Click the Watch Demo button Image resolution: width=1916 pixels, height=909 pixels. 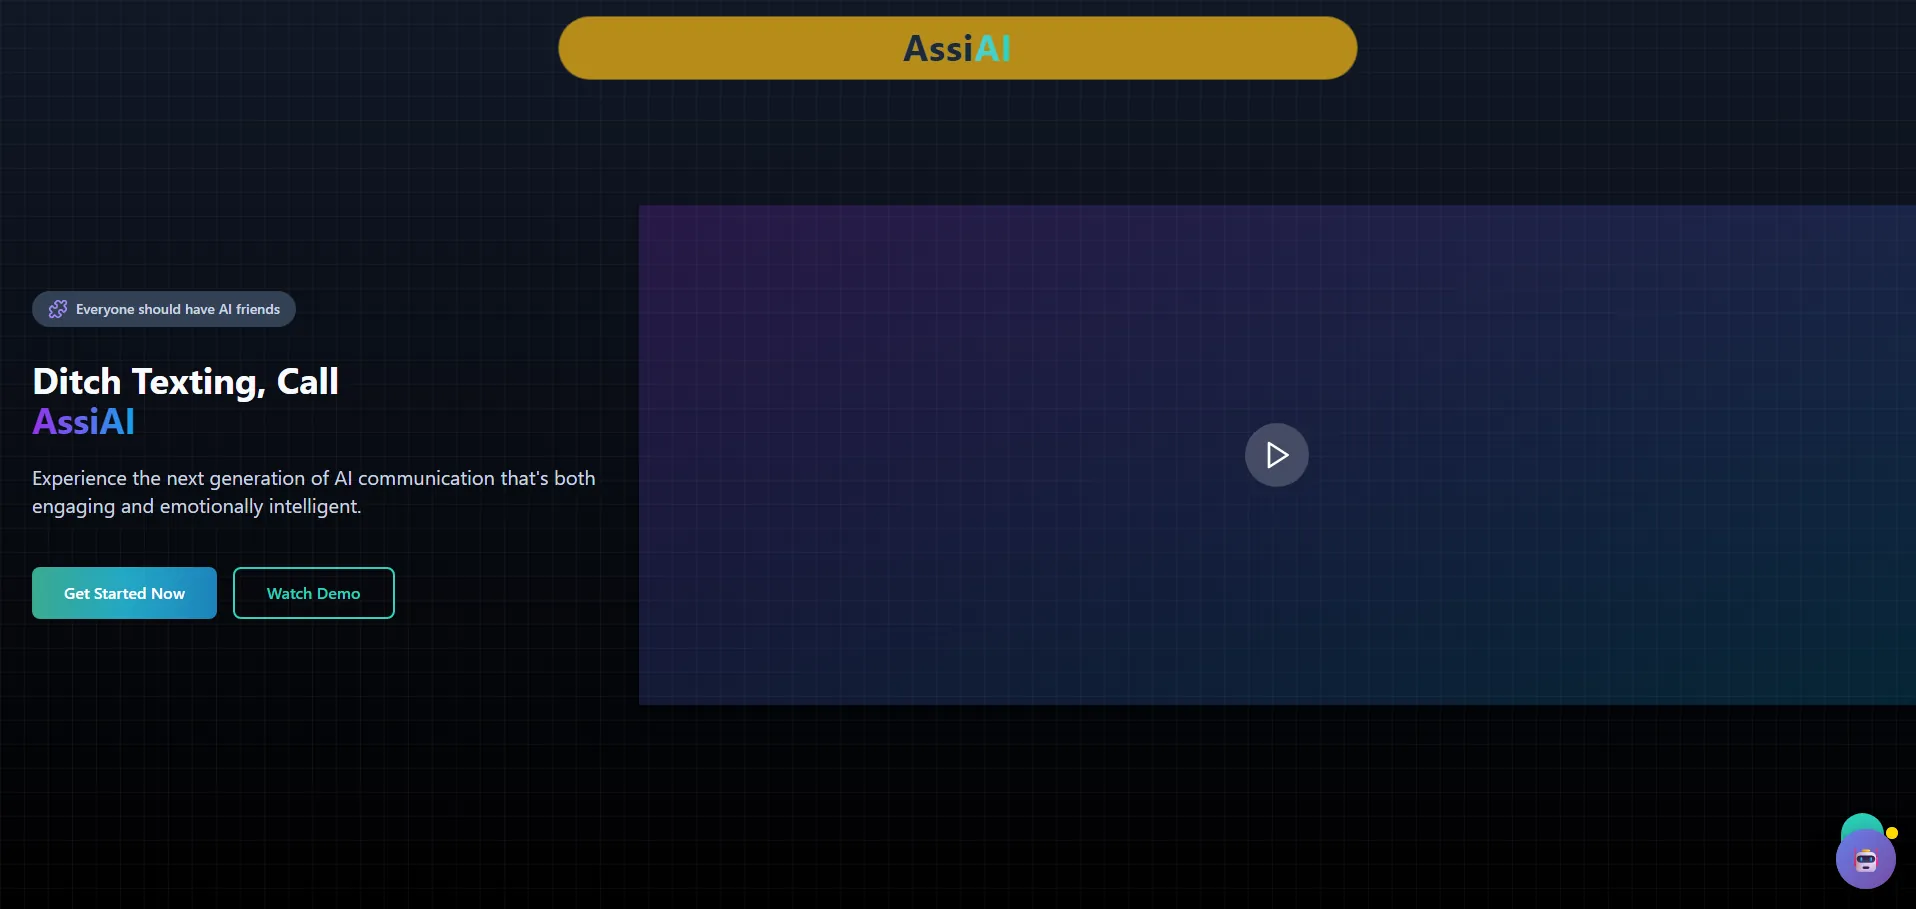[313, 593]
